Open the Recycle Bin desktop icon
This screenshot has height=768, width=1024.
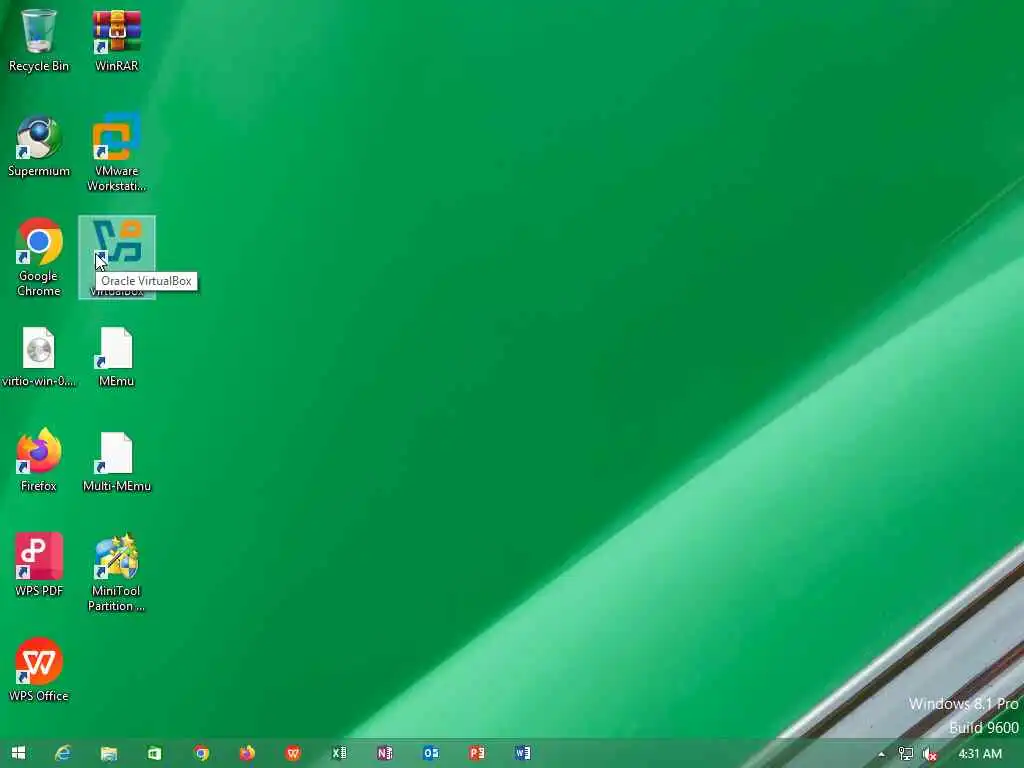[39, 39]
